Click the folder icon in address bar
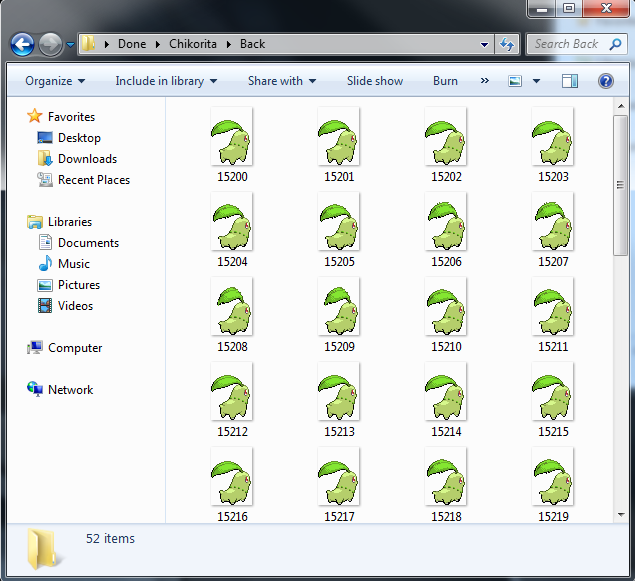The width and height of the screenshot is (635, 581). [88, 43]
